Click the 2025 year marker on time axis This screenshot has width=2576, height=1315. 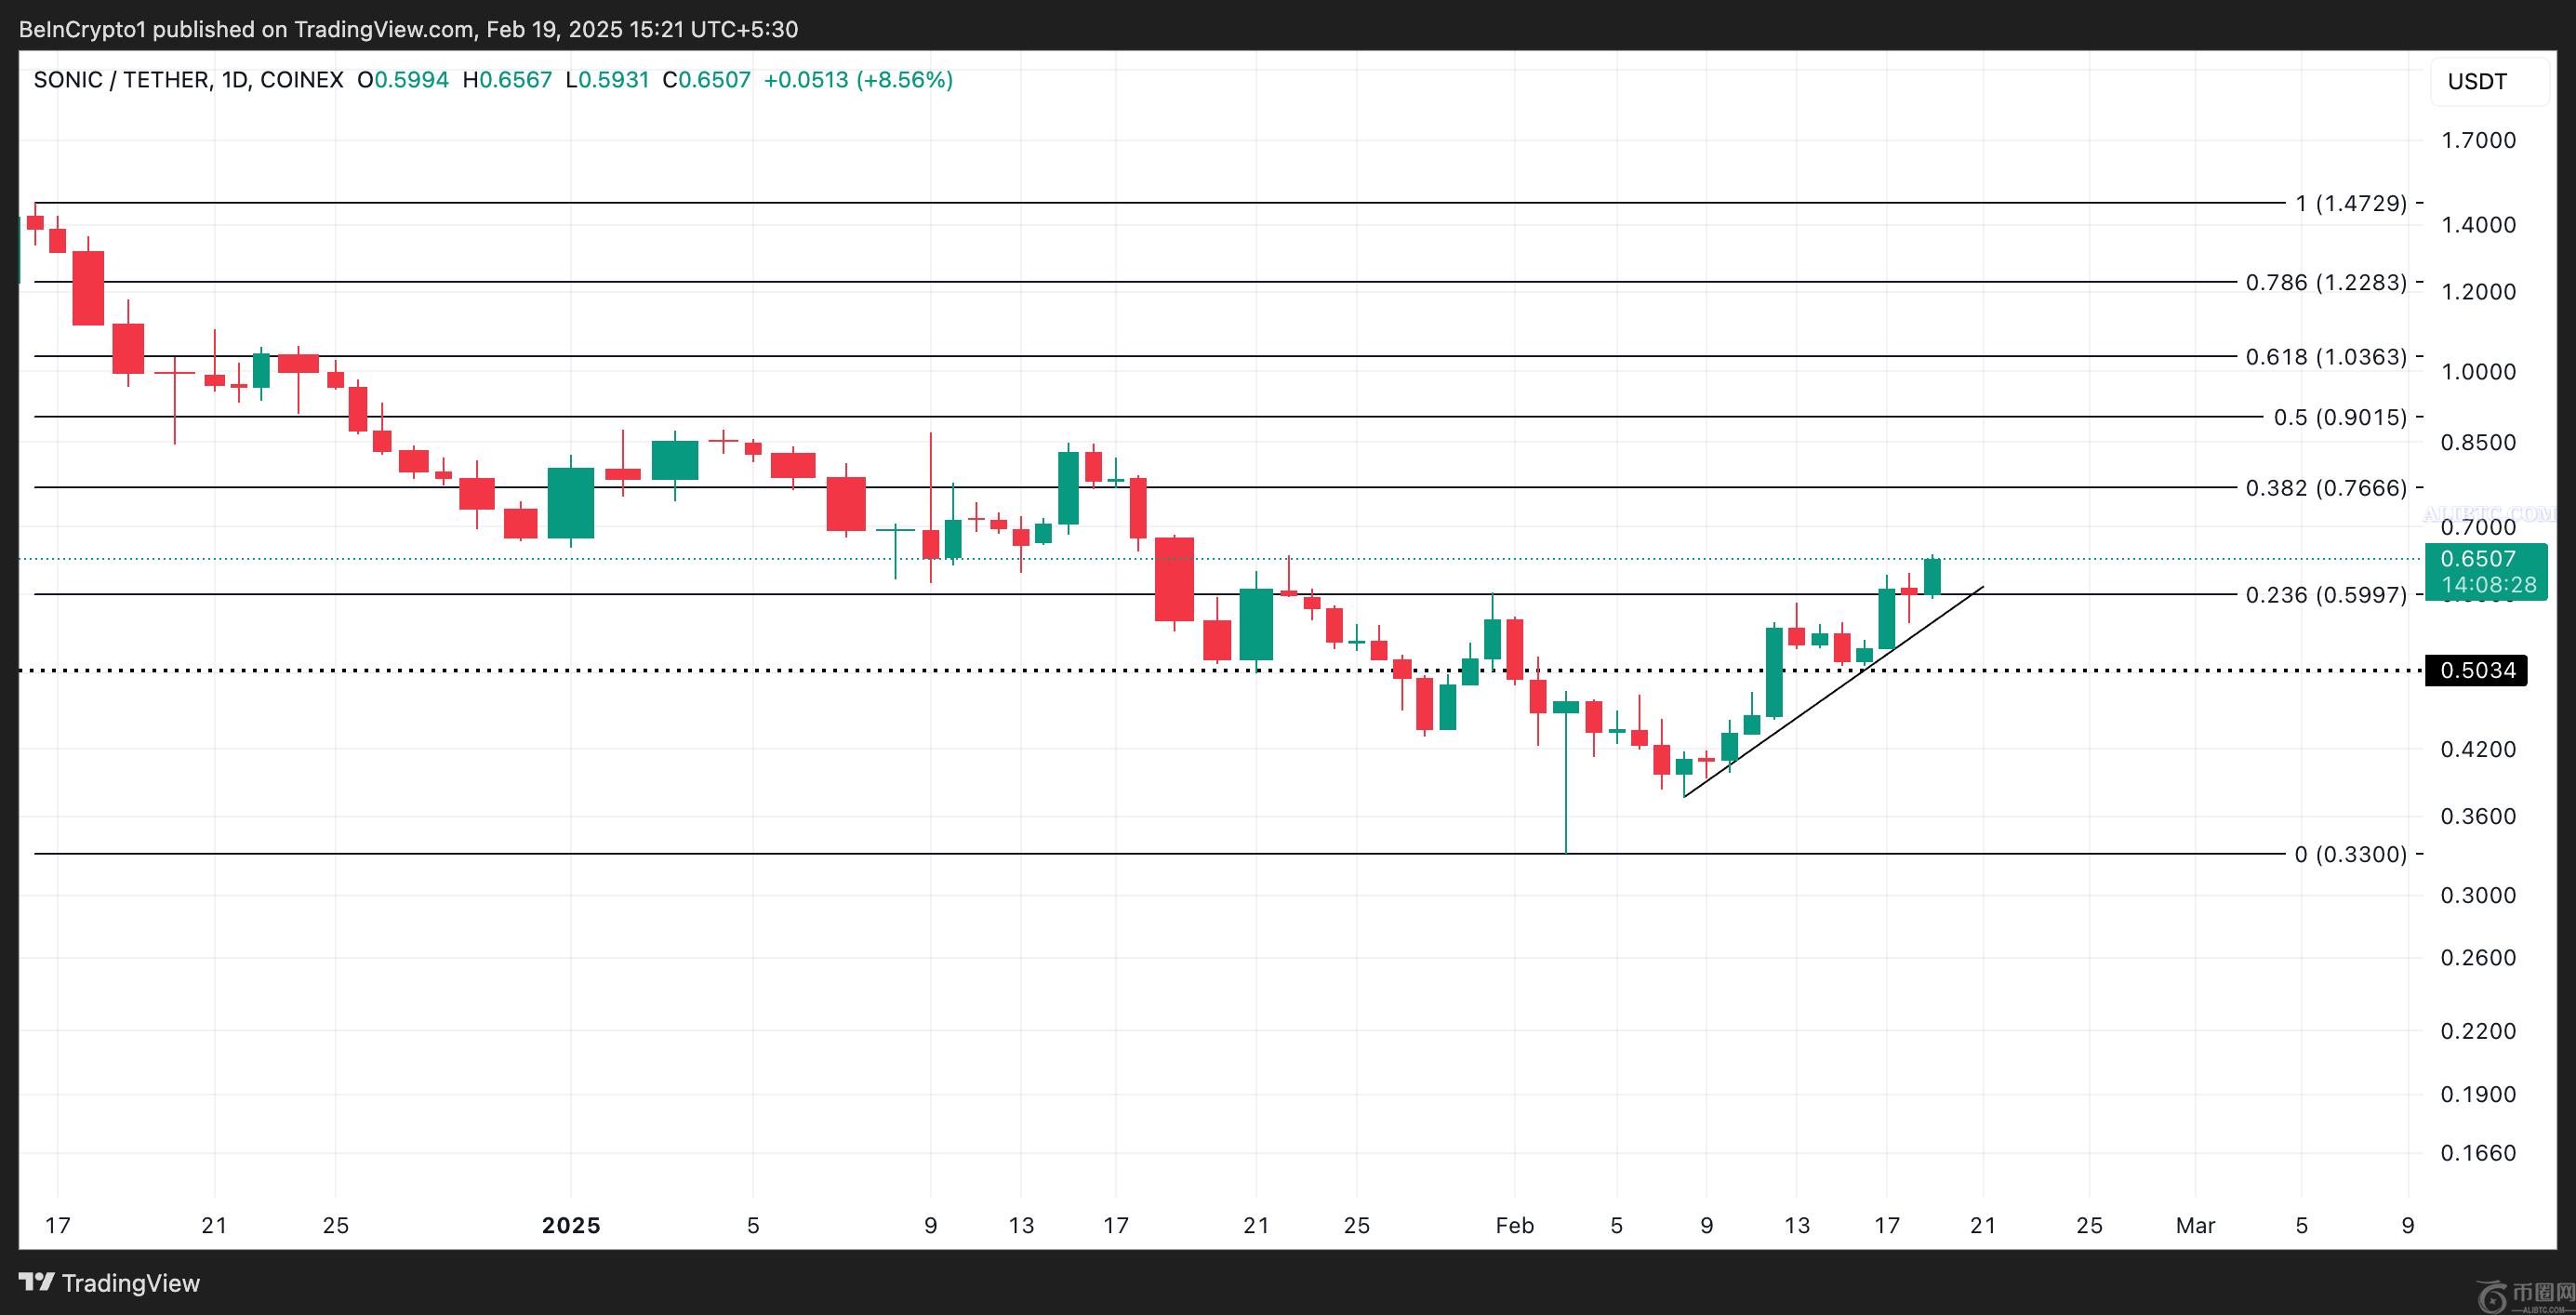pyautogui.click(x=571, y=1225)
